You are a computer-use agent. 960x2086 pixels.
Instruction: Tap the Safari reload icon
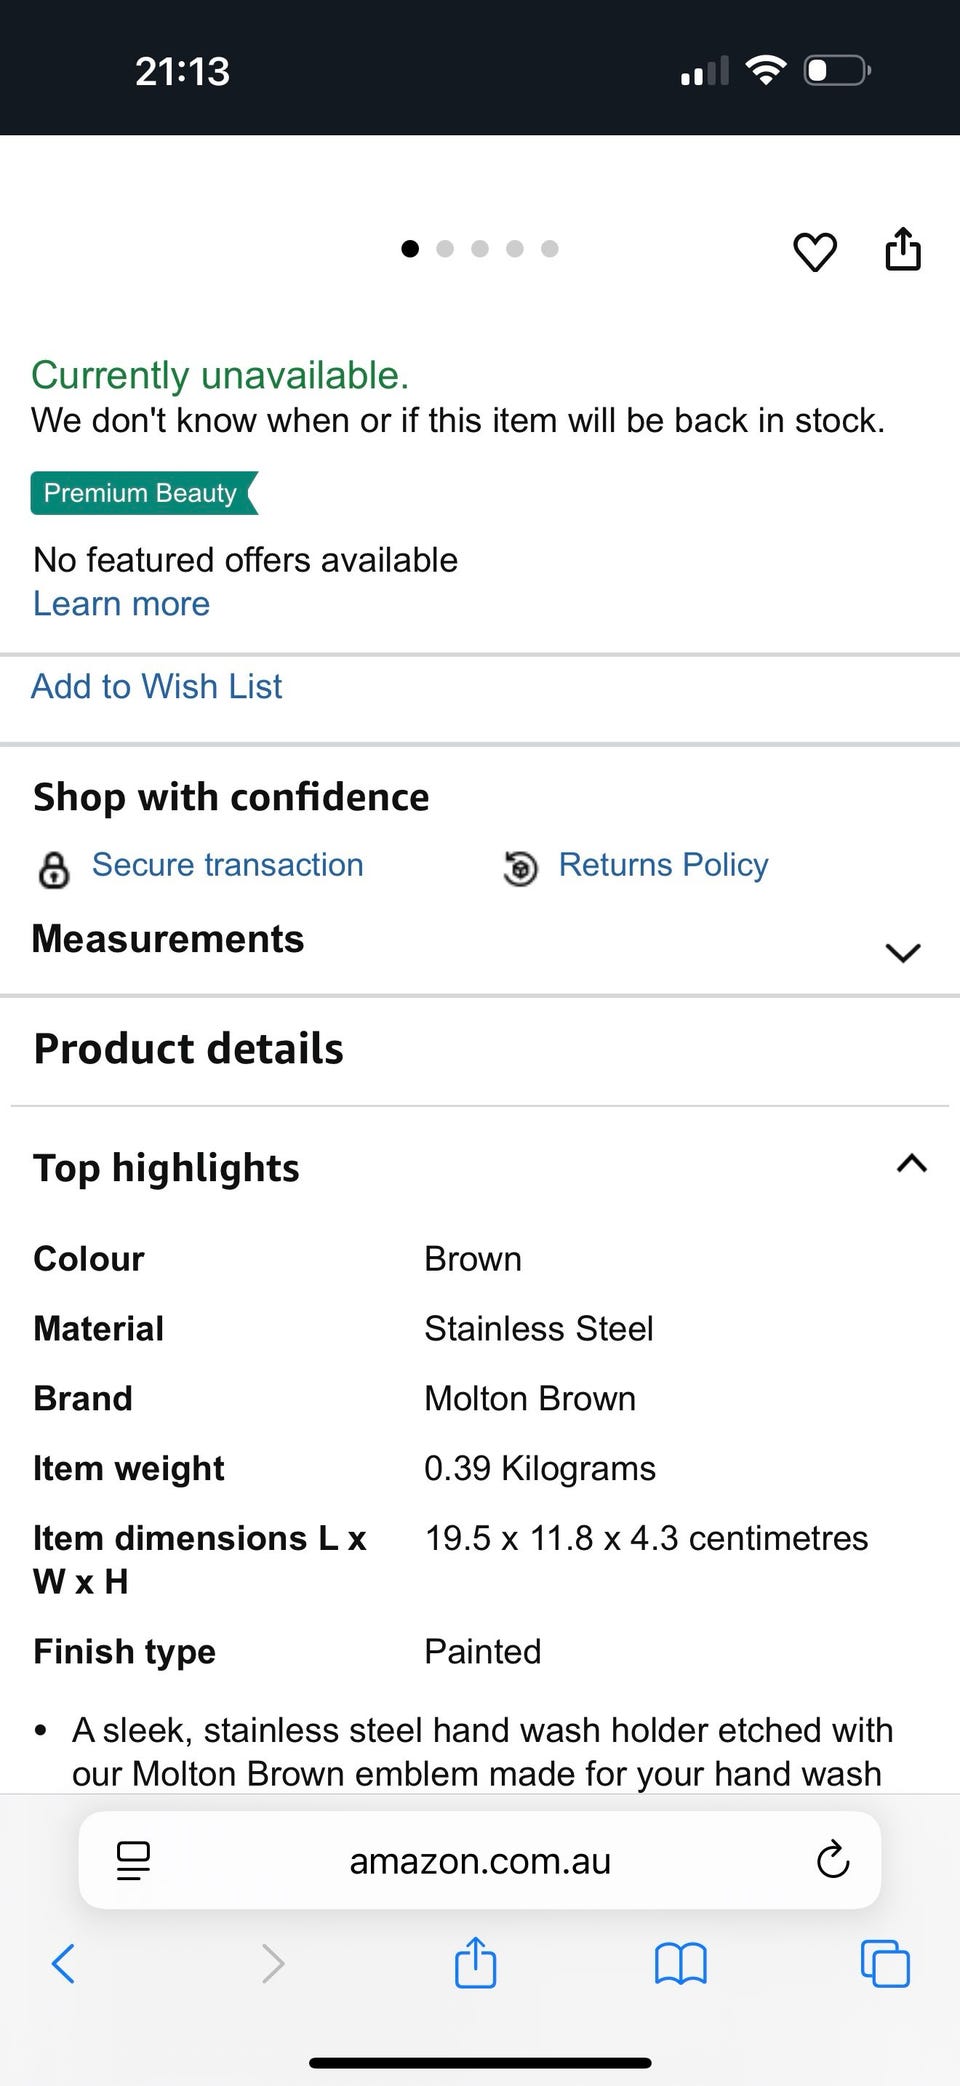click(x=832, y=1860)
